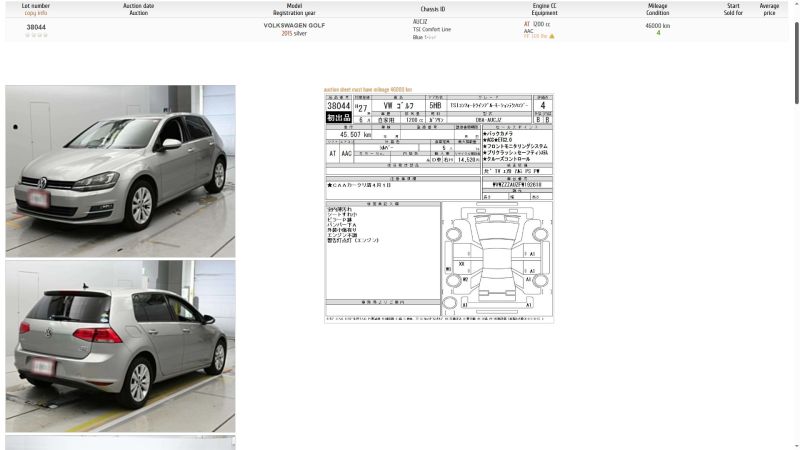Image resolution: width=800 pixels, height=450 pixels.
Task: Click the registration year 2015
Action: tap(286, 33)
